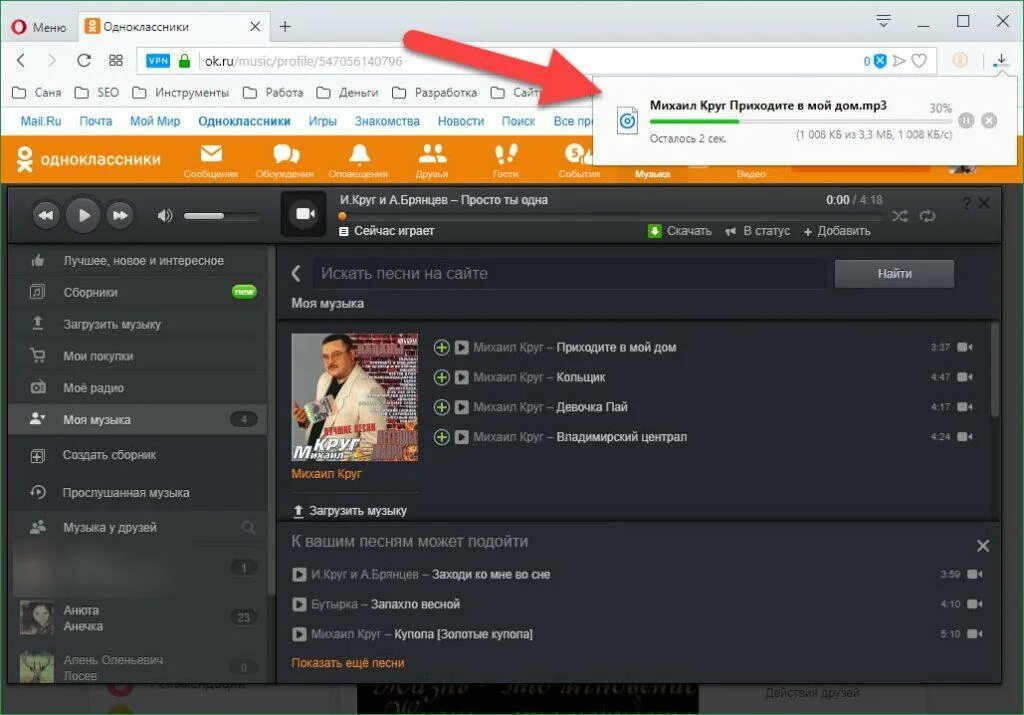Open the Инструменты bookmarks folder
This screenshot has width=1024, height=715.
tap(180, 93)
